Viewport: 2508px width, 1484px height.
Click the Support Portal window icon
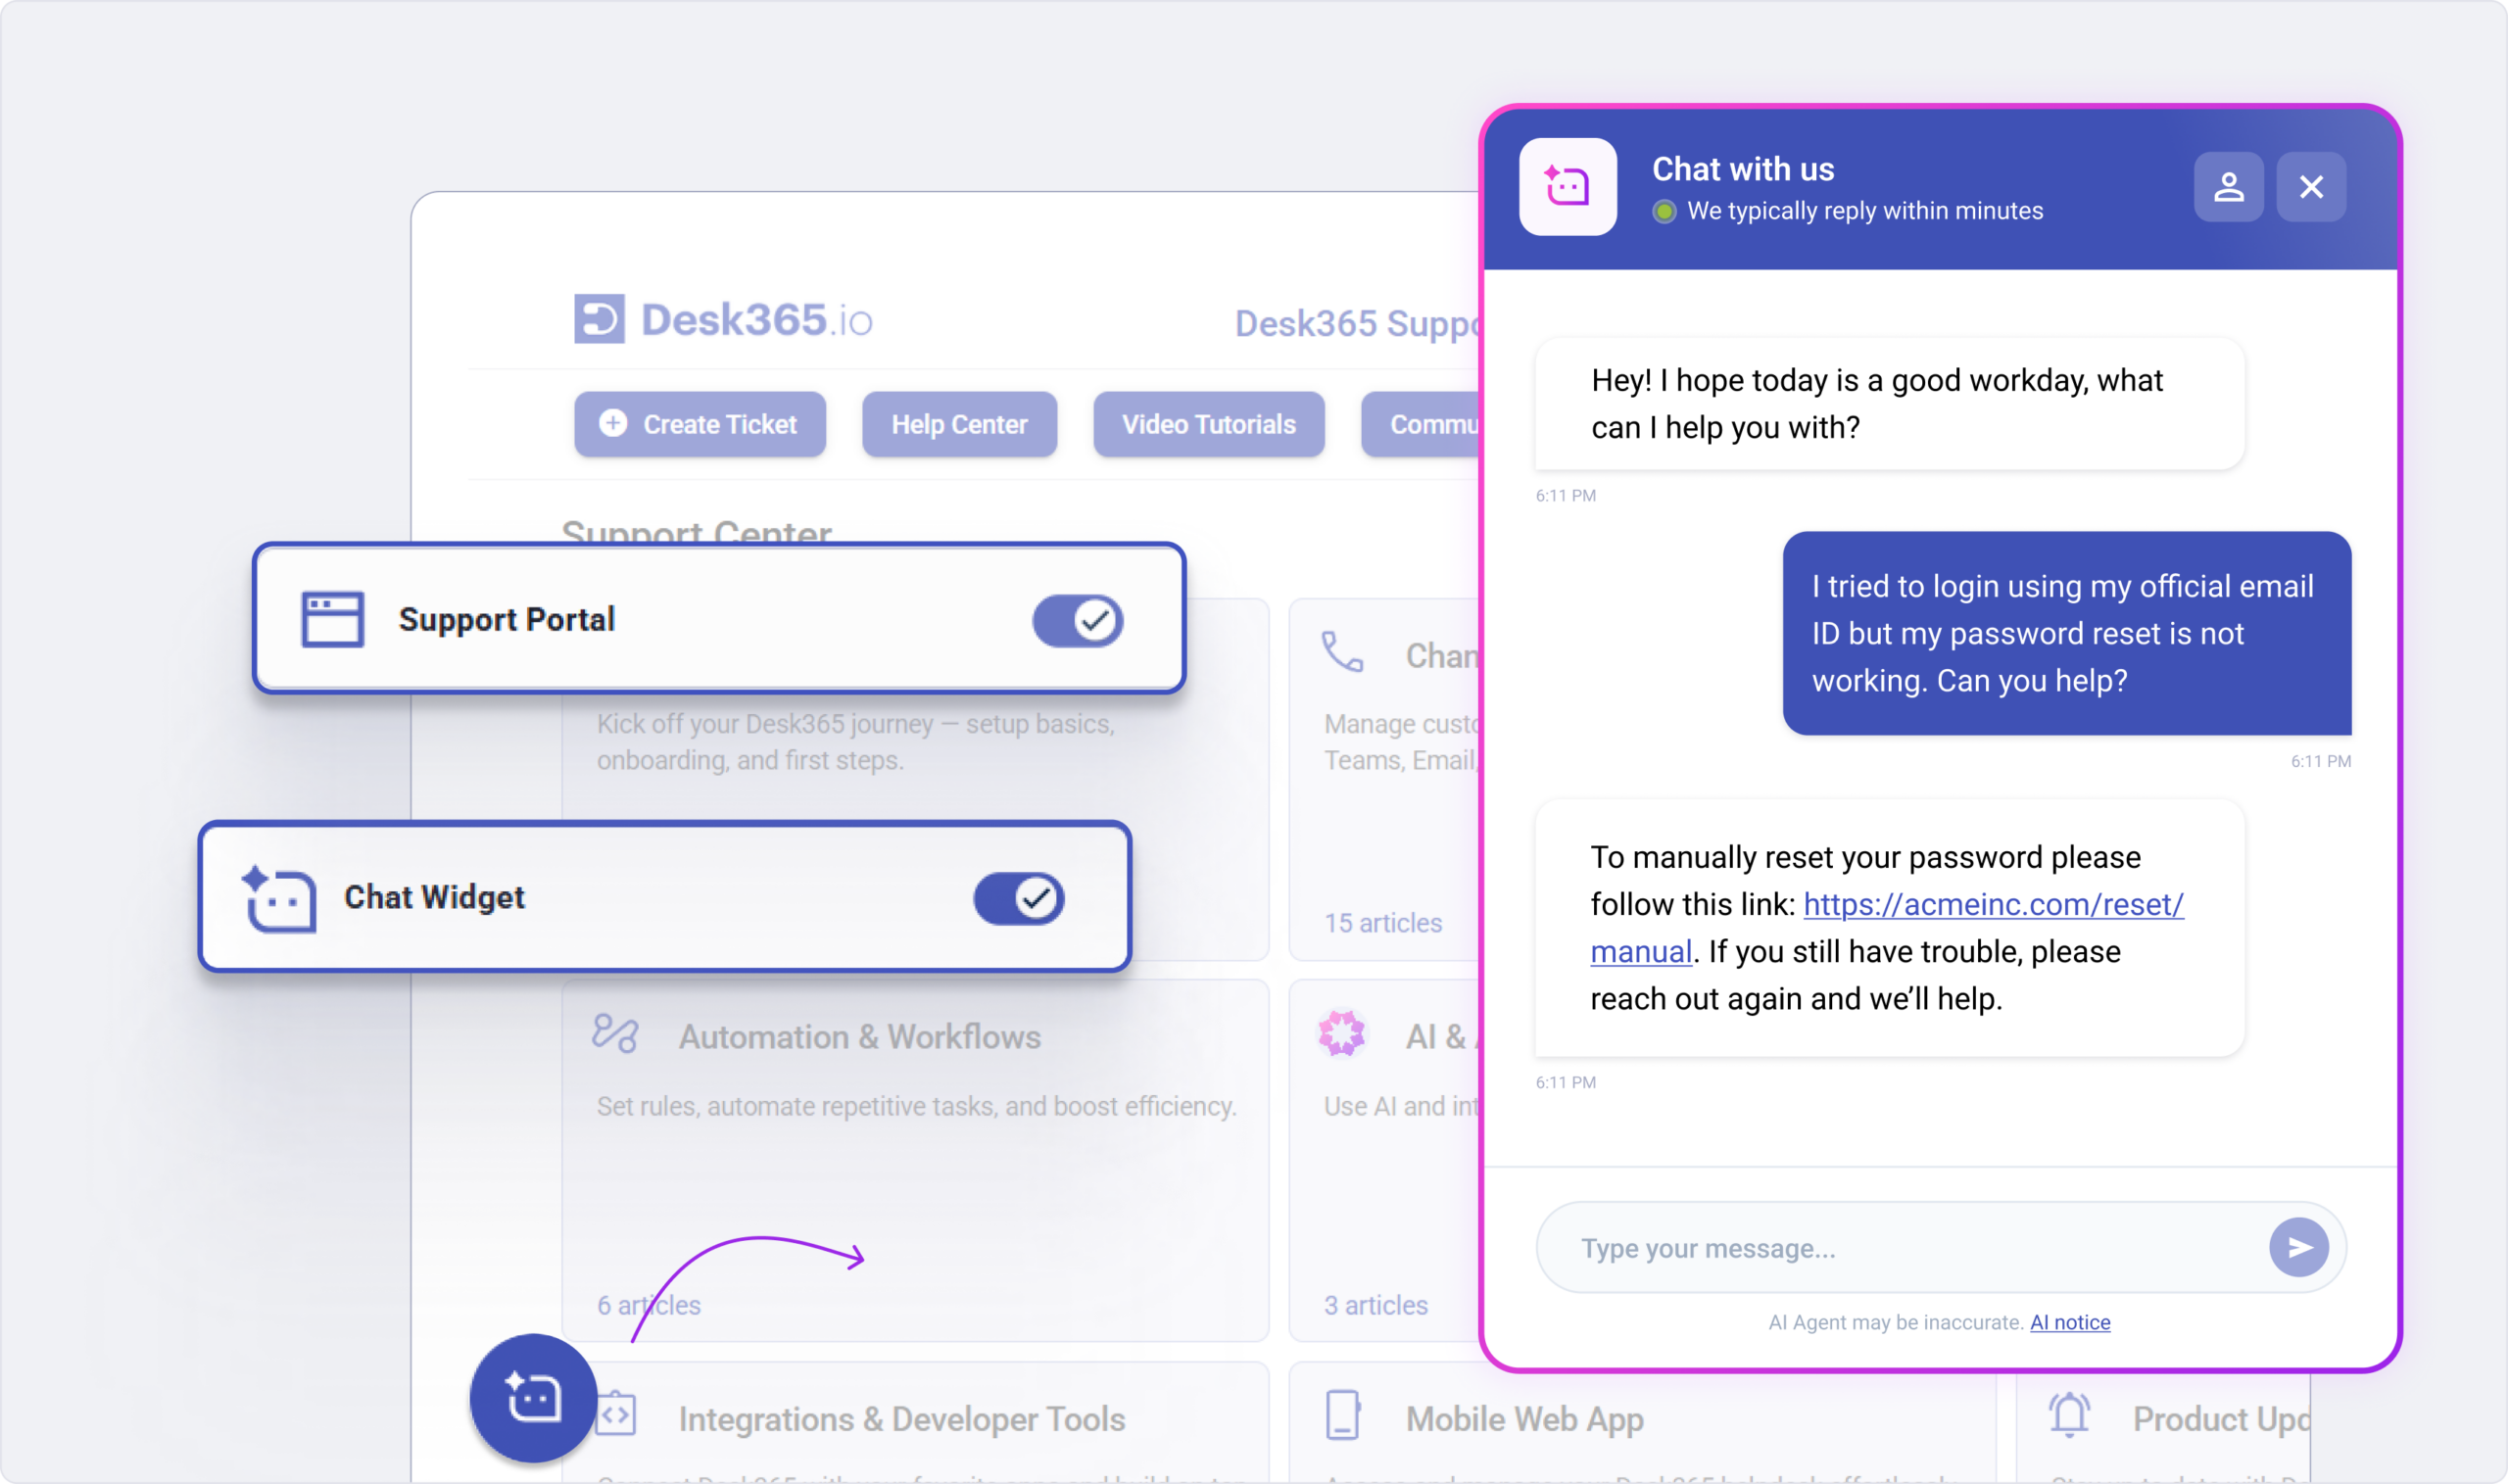tap(333, 619)
